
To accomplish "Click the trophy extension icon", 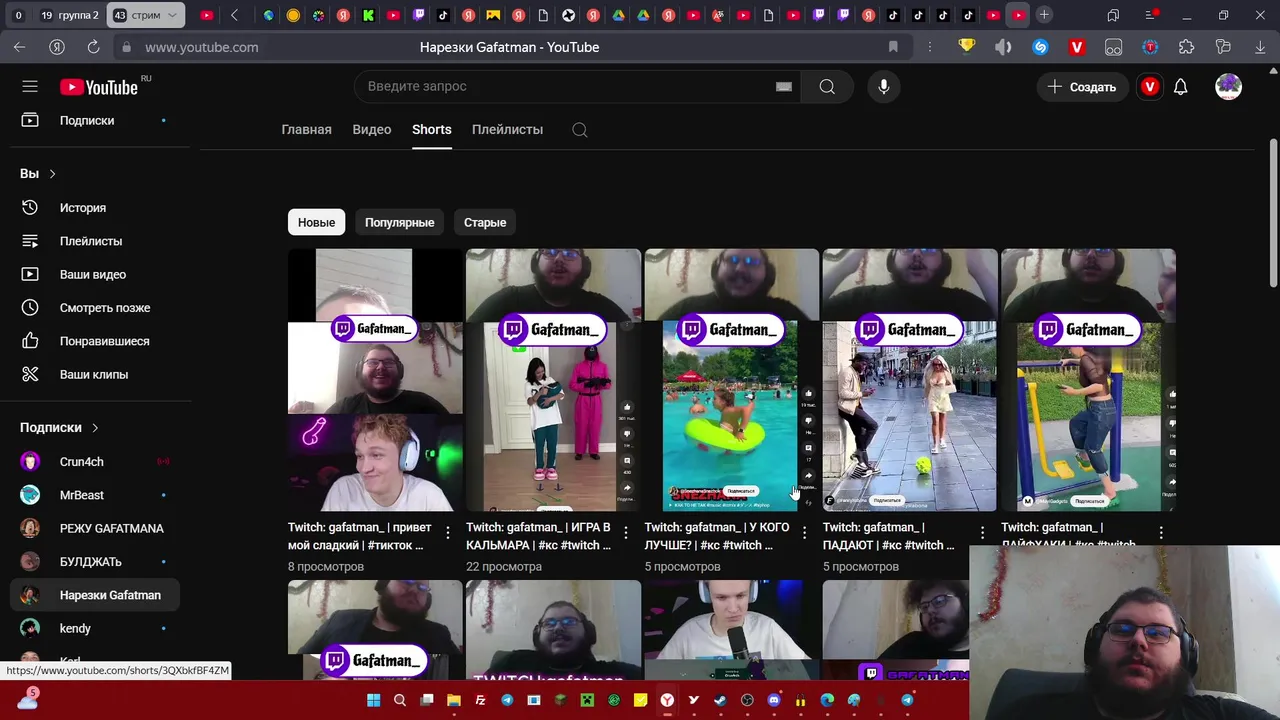I will (966, 47).
